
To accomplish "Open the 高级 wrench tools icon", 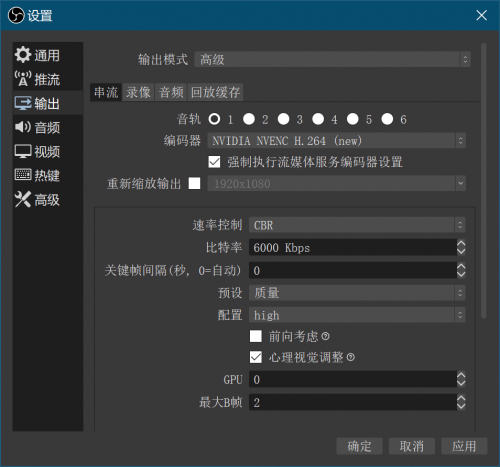I will (23, 199).
